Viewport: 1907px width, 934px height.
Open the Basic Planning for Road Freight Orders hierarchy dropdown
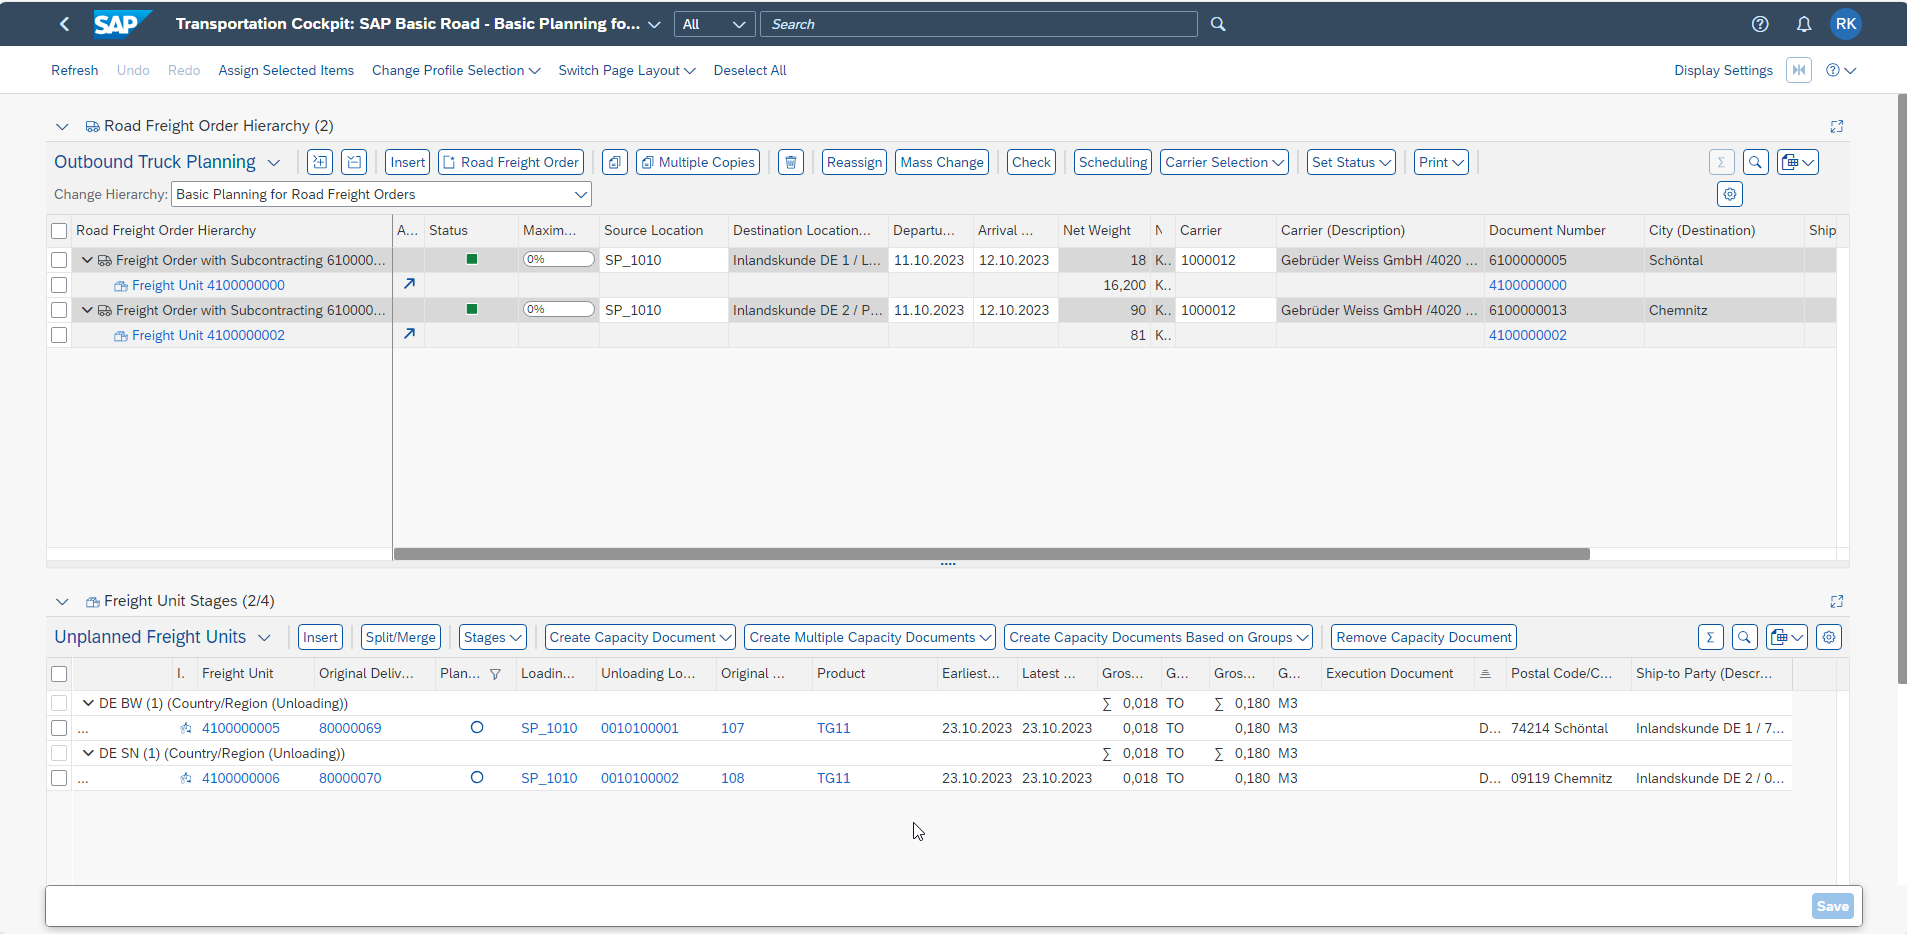click(x=581, y=193)
